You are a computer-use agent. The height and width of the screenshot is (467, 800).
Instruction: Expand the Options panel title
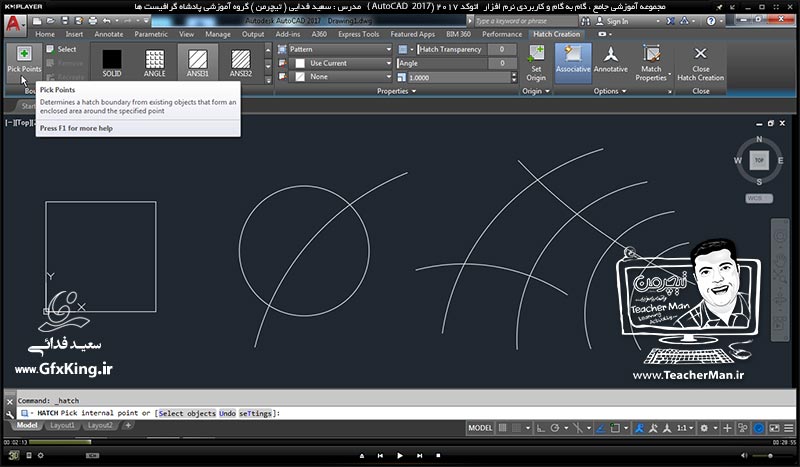pos(610,91)
